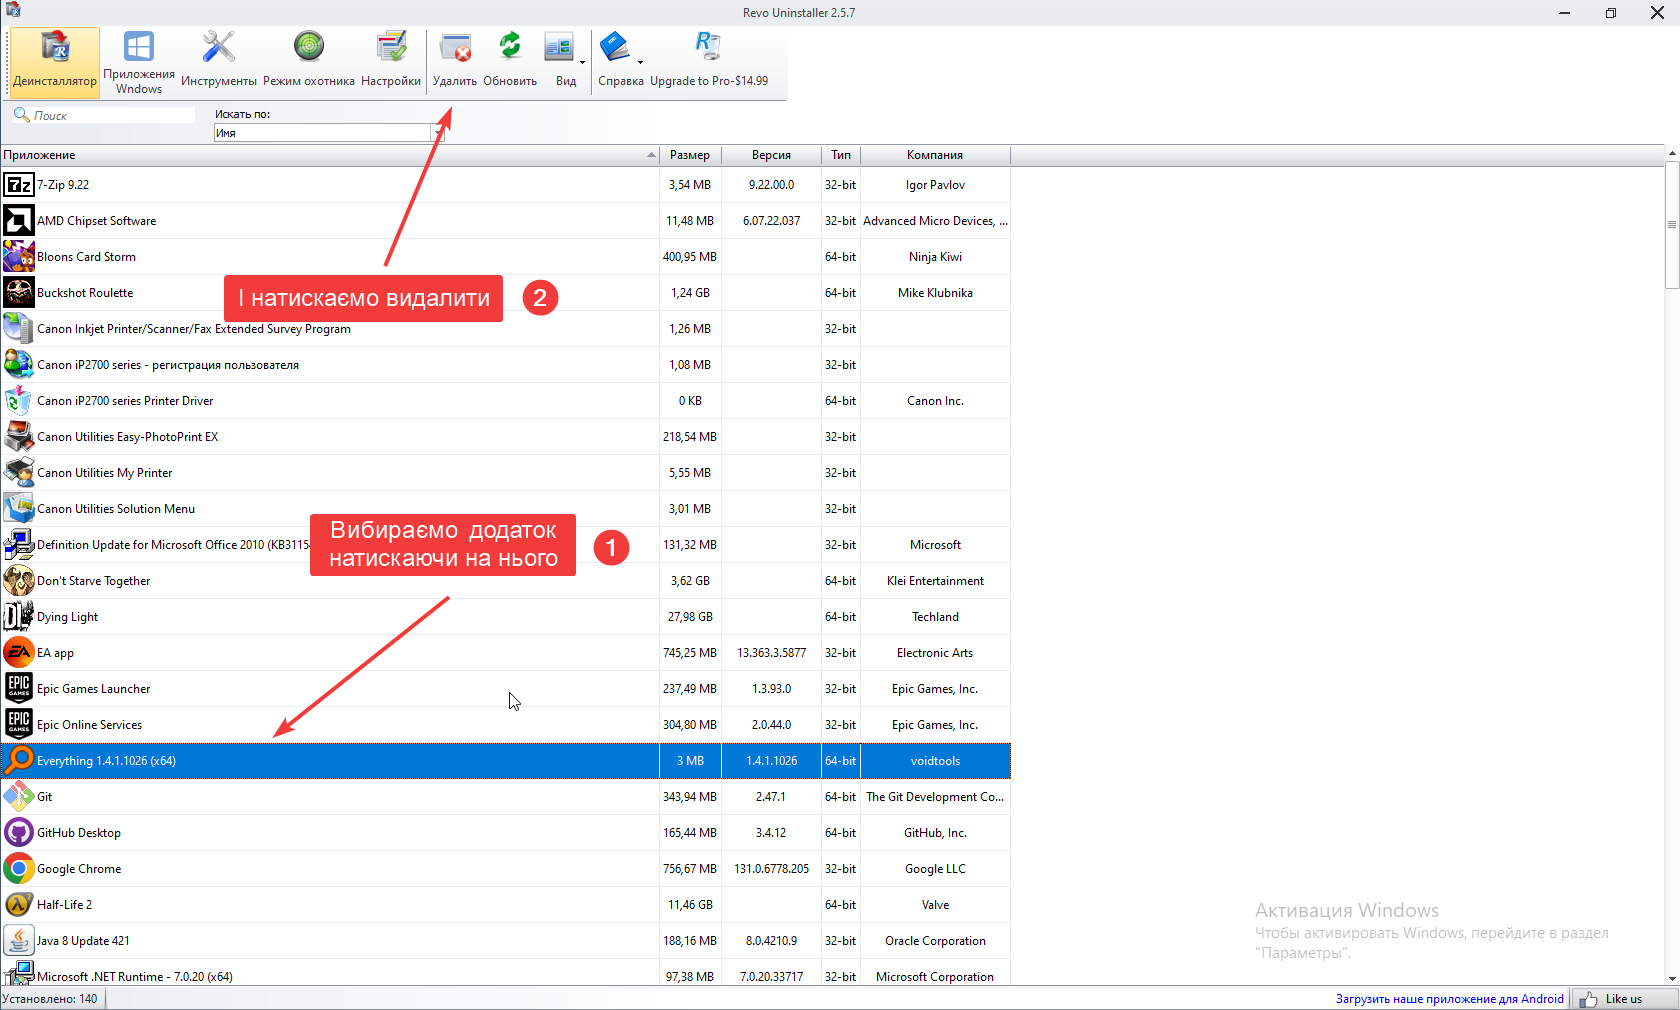Open Настройки settings
The image size is (1680, 1010).
pyautogui.click(x=391, y=61)
